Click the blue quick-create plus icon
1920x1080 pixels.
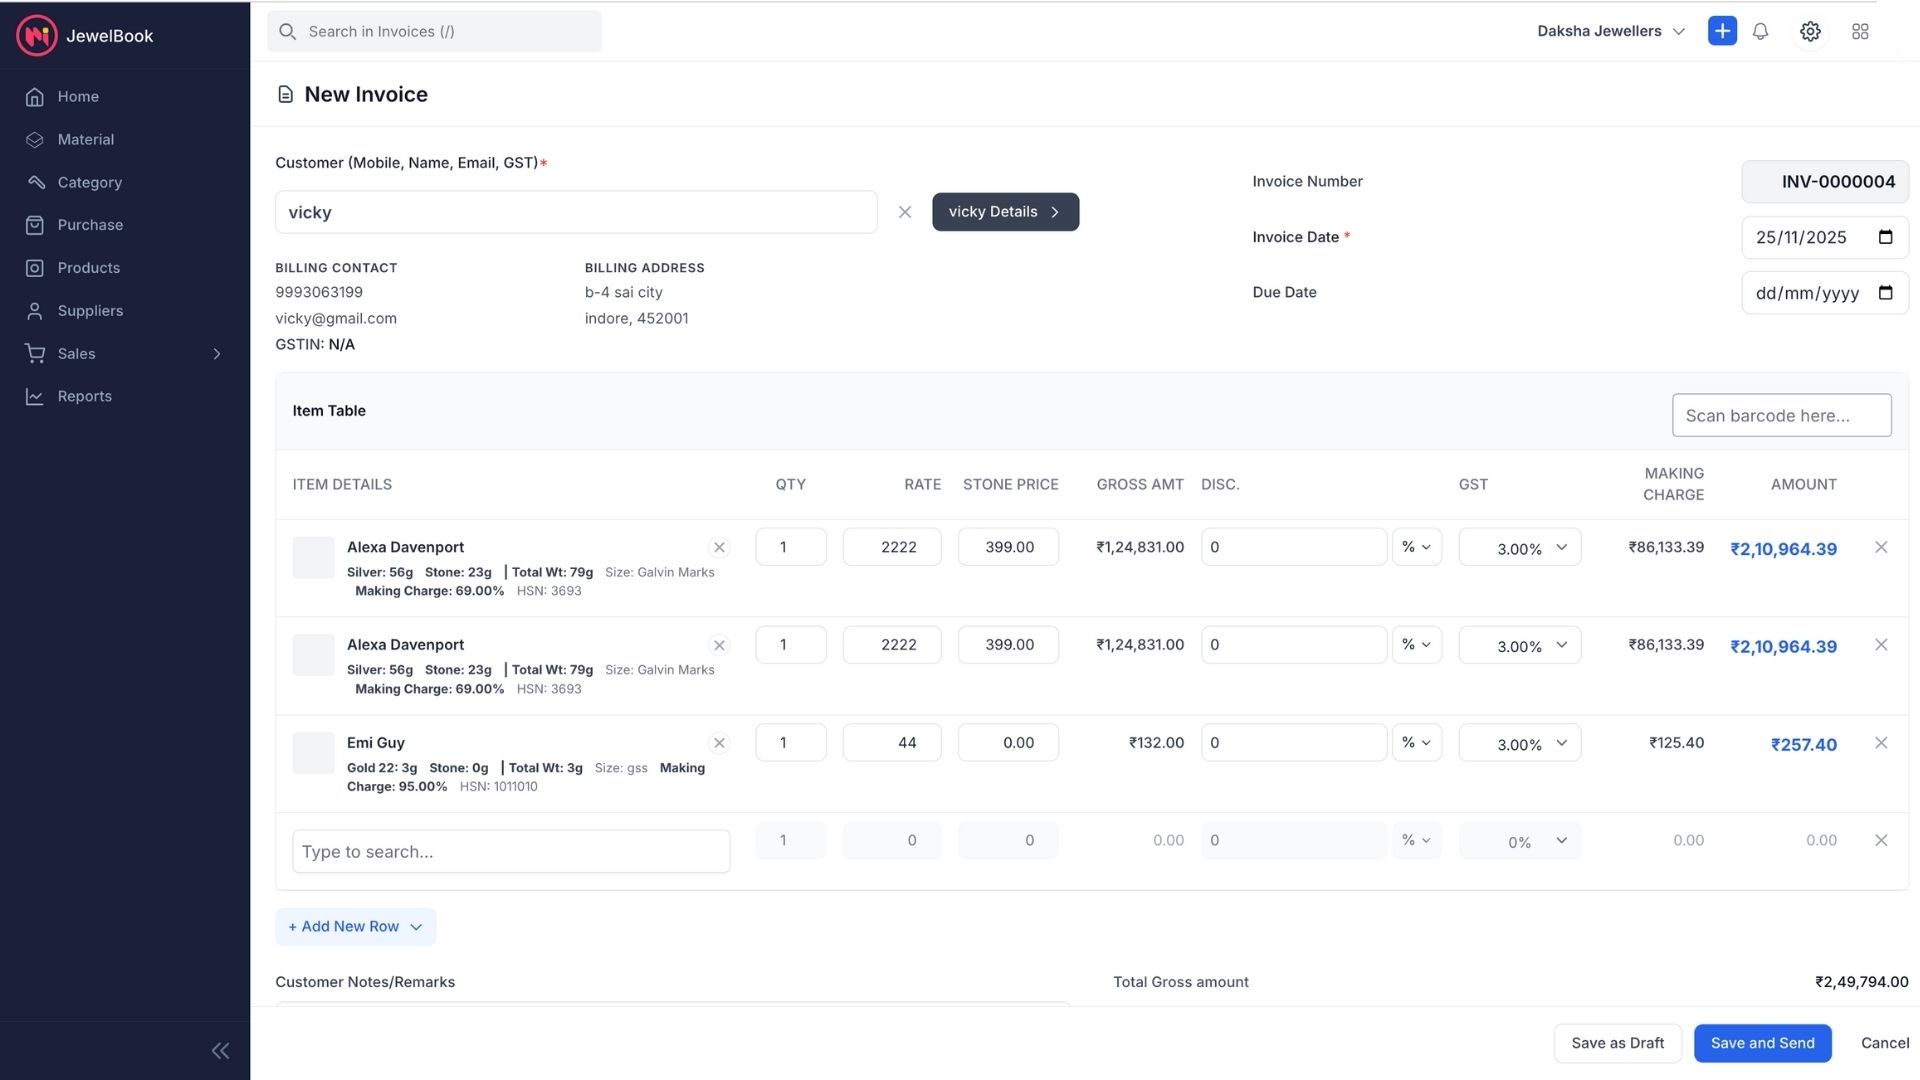pyautogui.click(x=1722, y=31)
